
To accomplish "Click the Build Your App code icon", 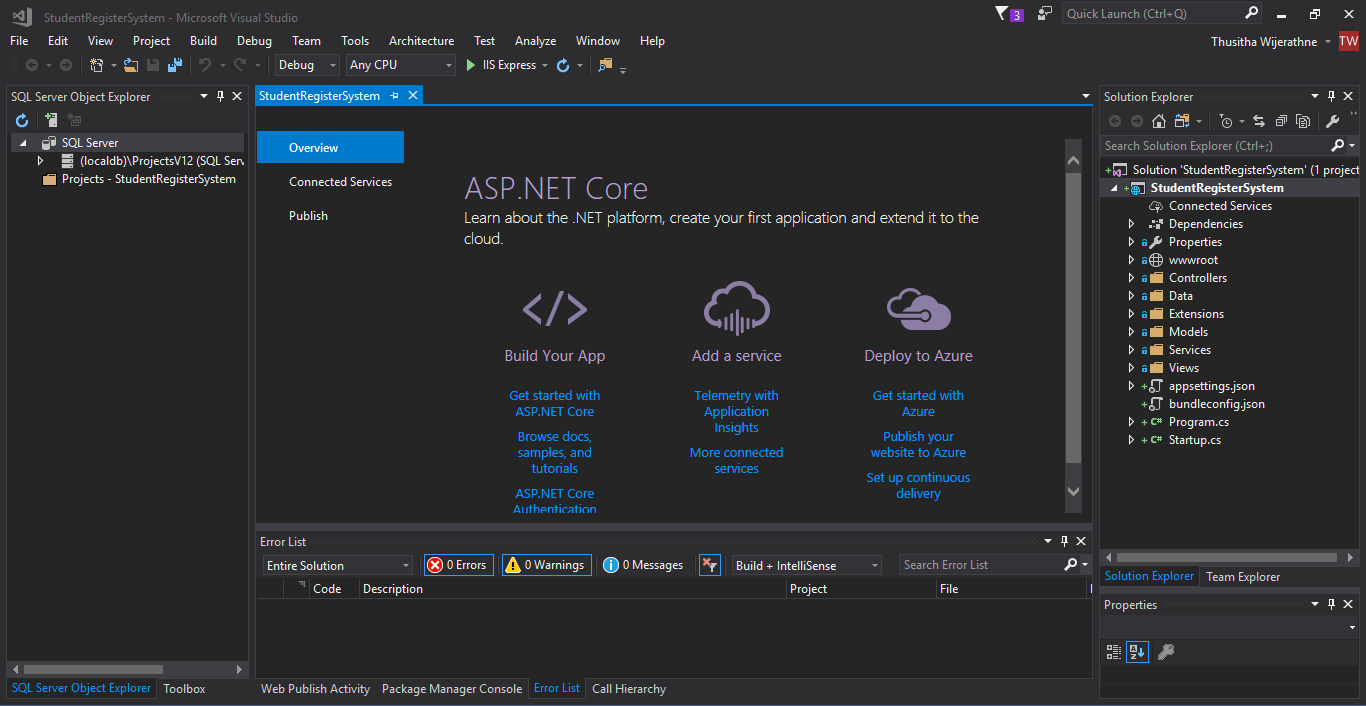I will pos(555,309).
